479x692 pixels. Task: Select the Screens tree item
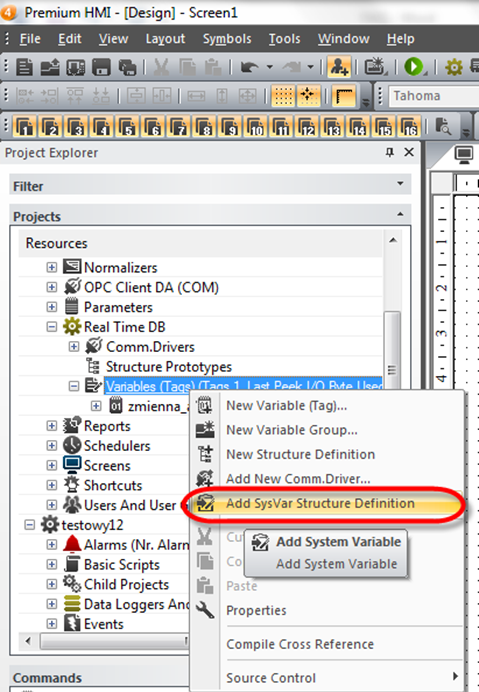tap(107, 466)
